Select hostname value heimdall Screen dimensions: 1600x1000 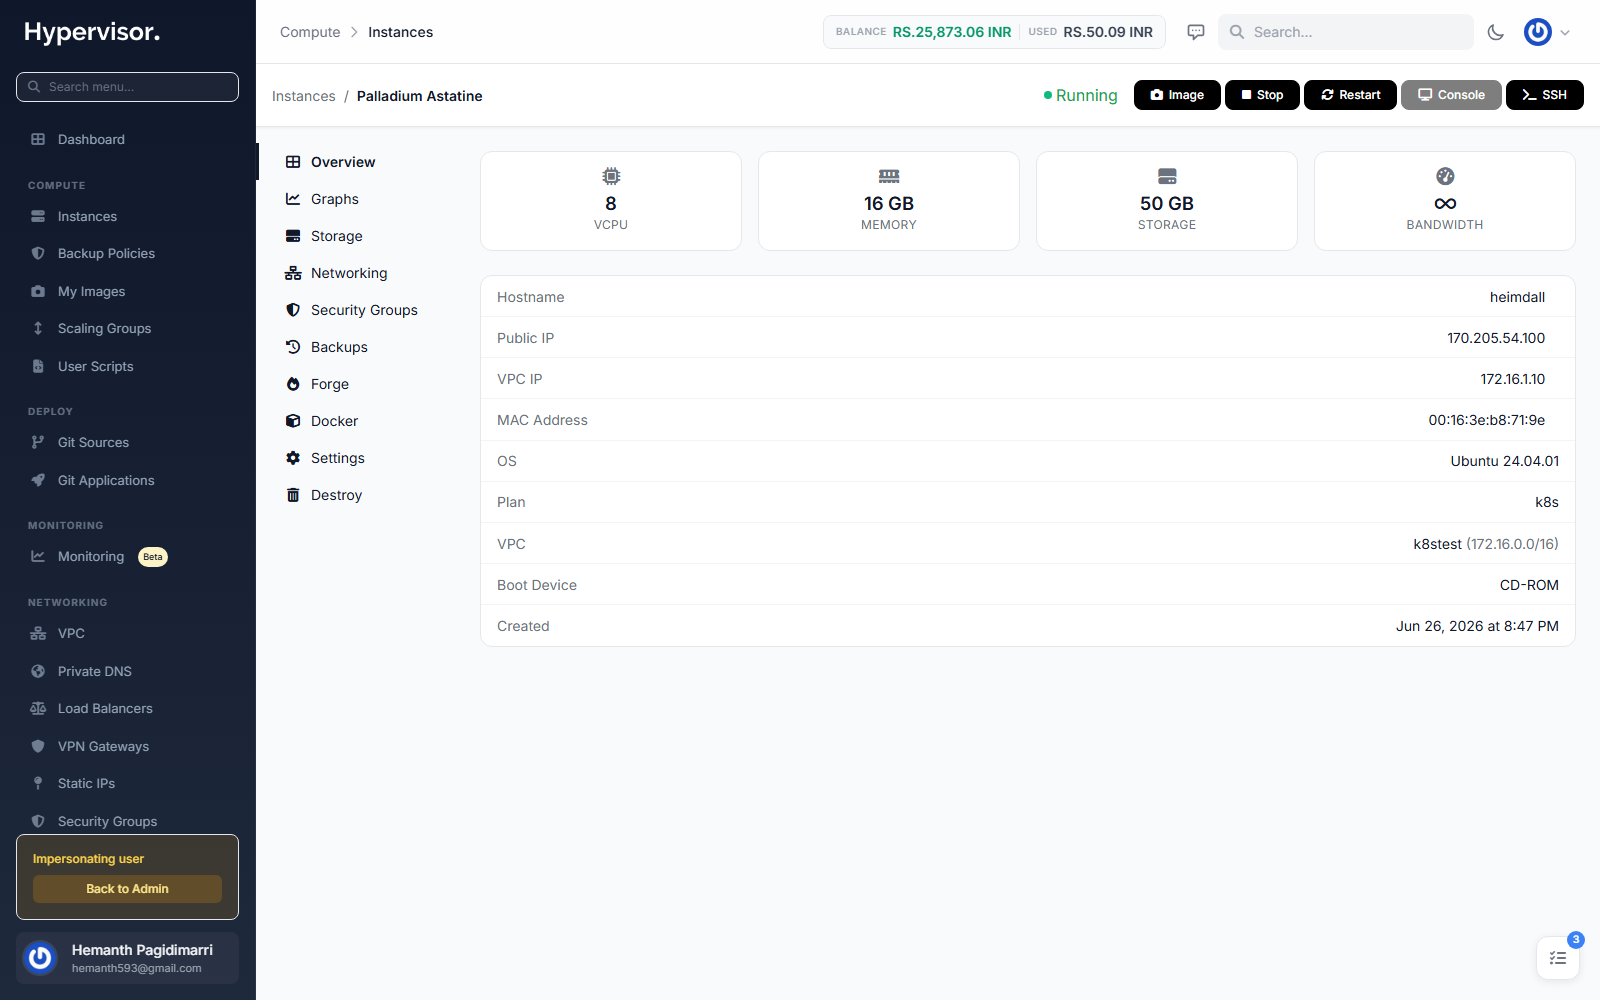[x=1517, y=297]
